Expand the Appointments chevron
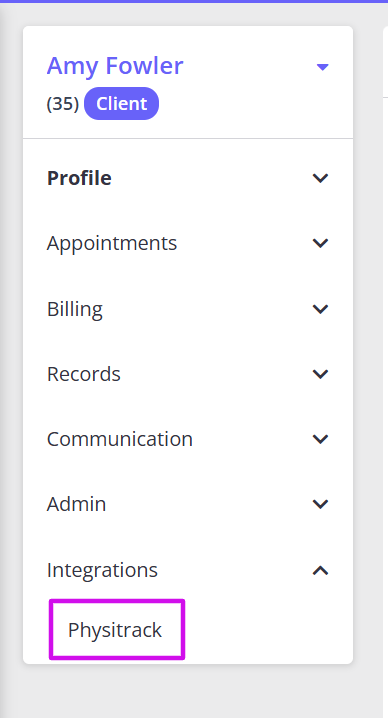 tap(320, 243)
